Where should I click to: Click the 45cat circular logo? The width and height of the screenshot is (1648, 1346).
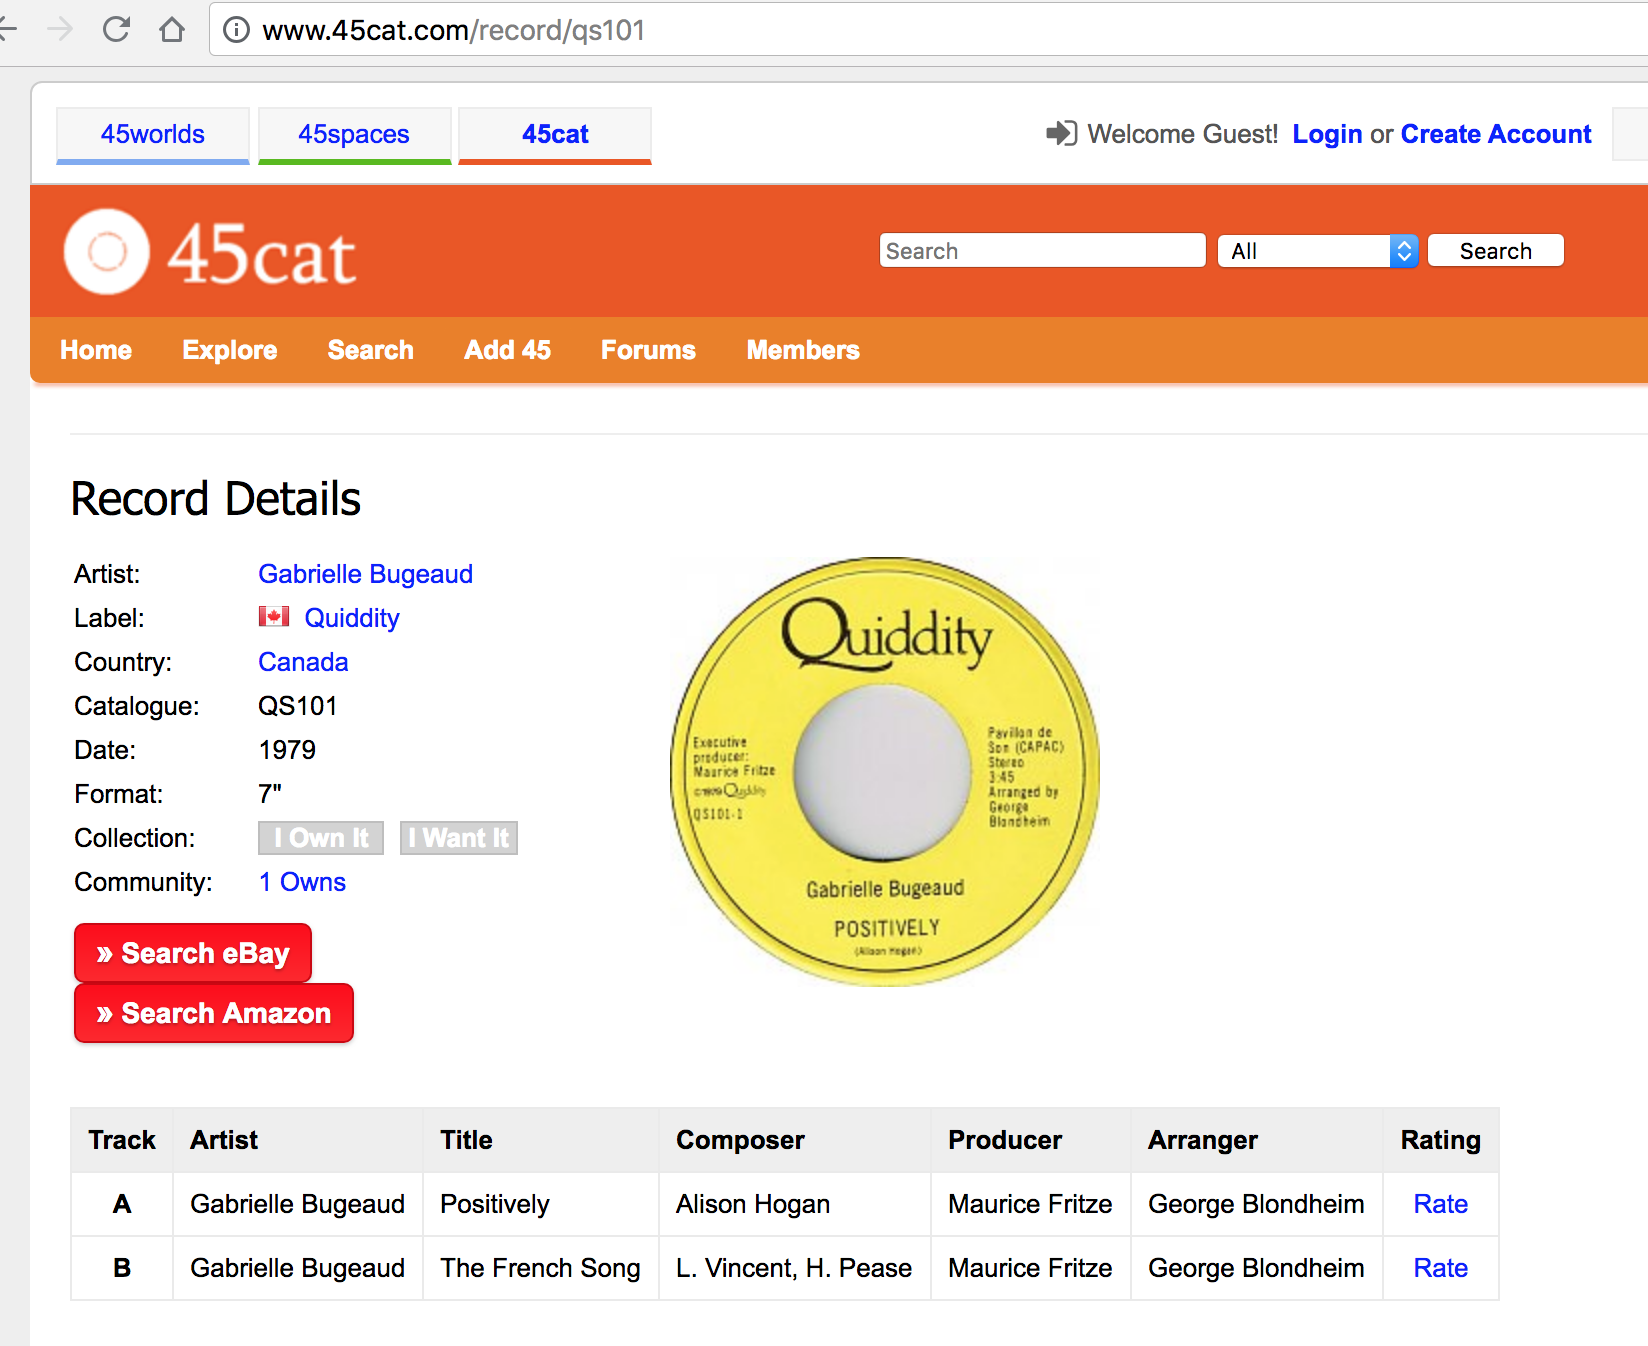107,252
